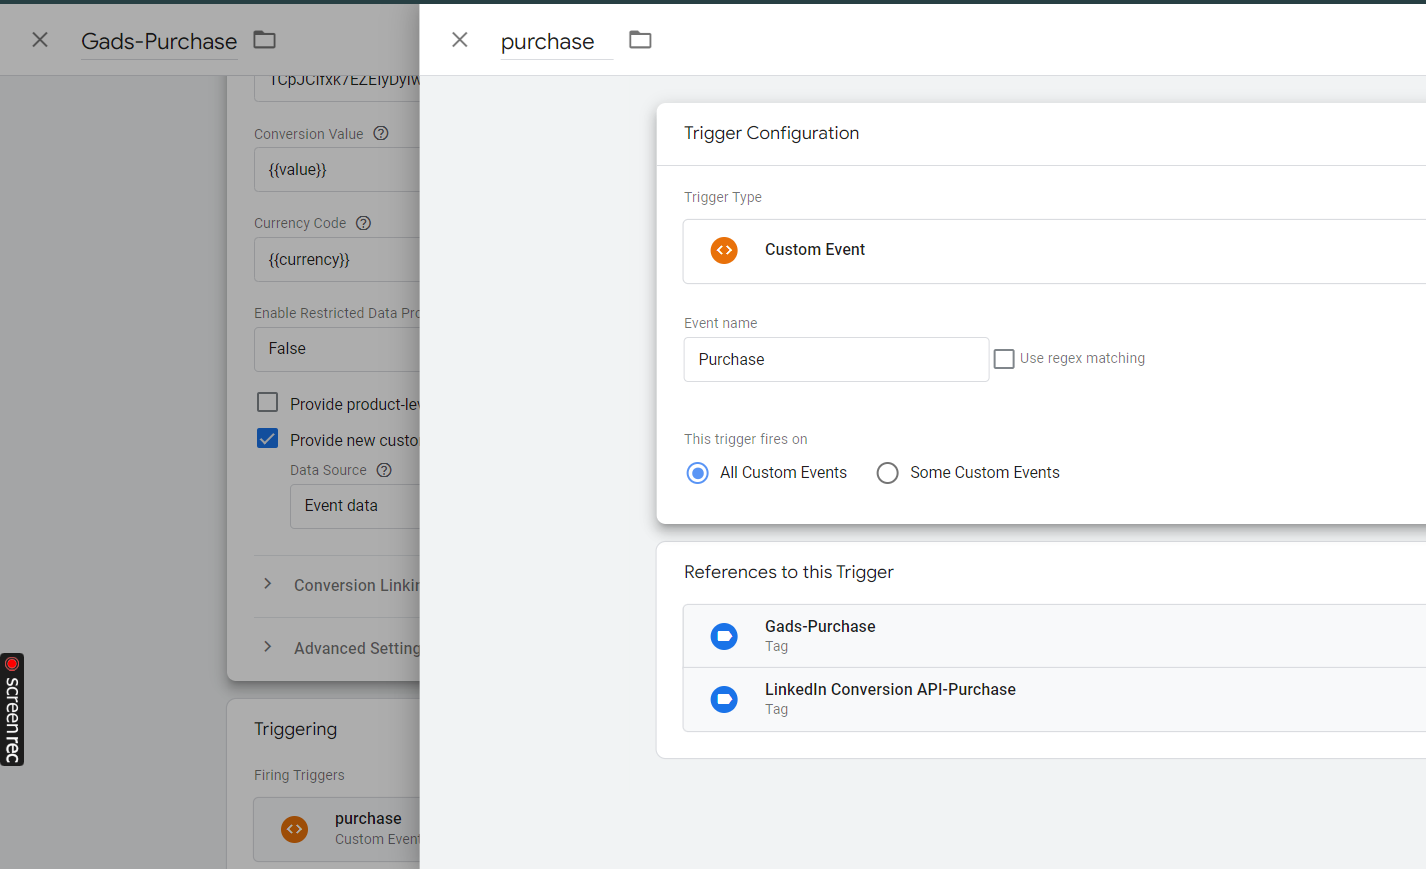Screen dimensions: 1426x869
Task: Check Provide product-level data checkbox
Action: [x=268, y=403]
